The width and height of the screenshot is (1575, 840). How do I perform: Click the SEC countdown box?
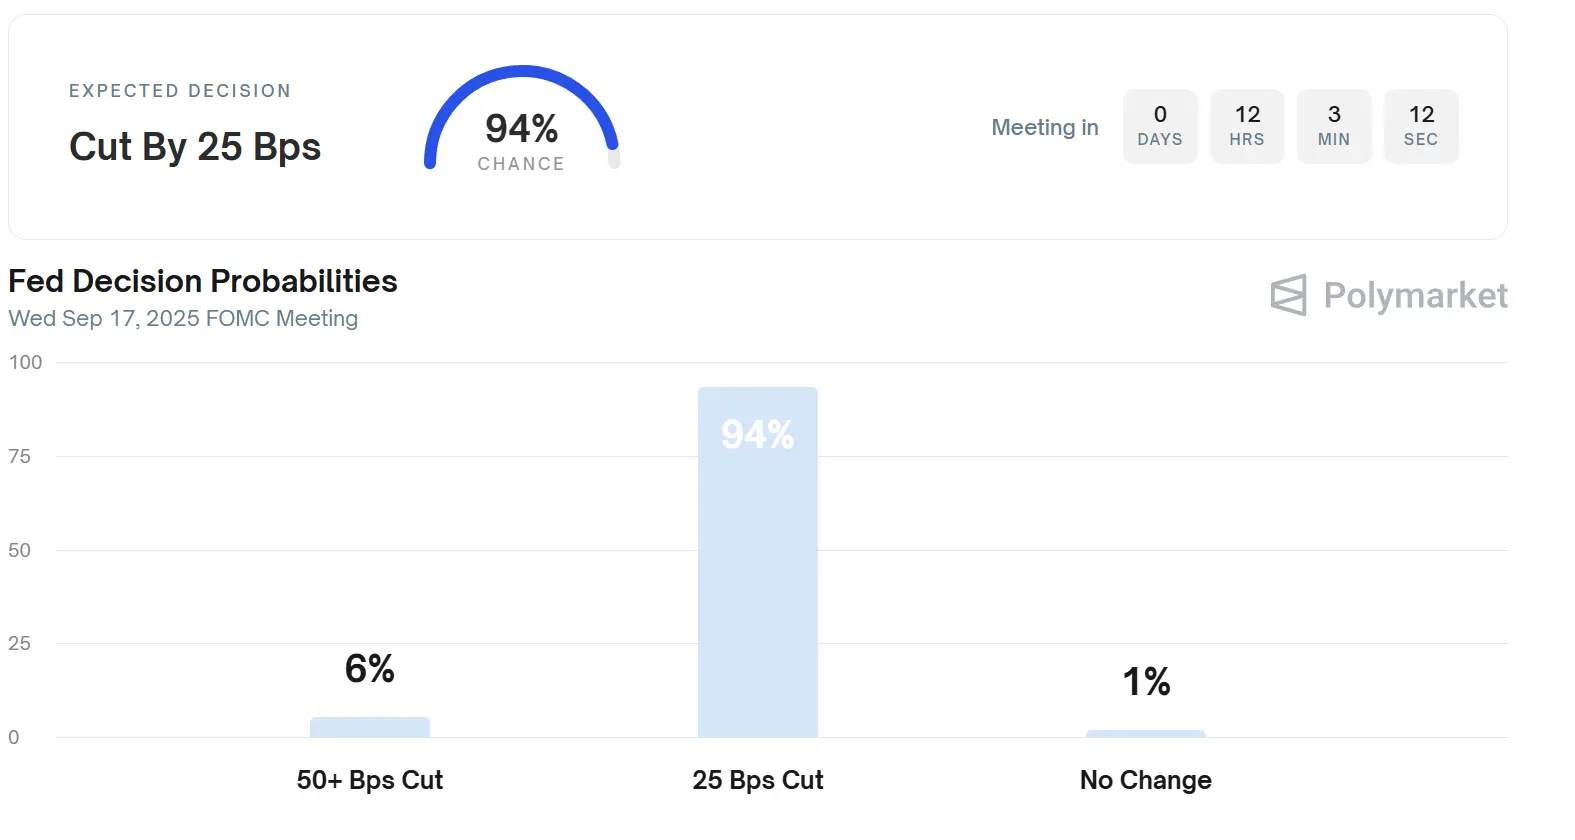[x=1421, y=126]
